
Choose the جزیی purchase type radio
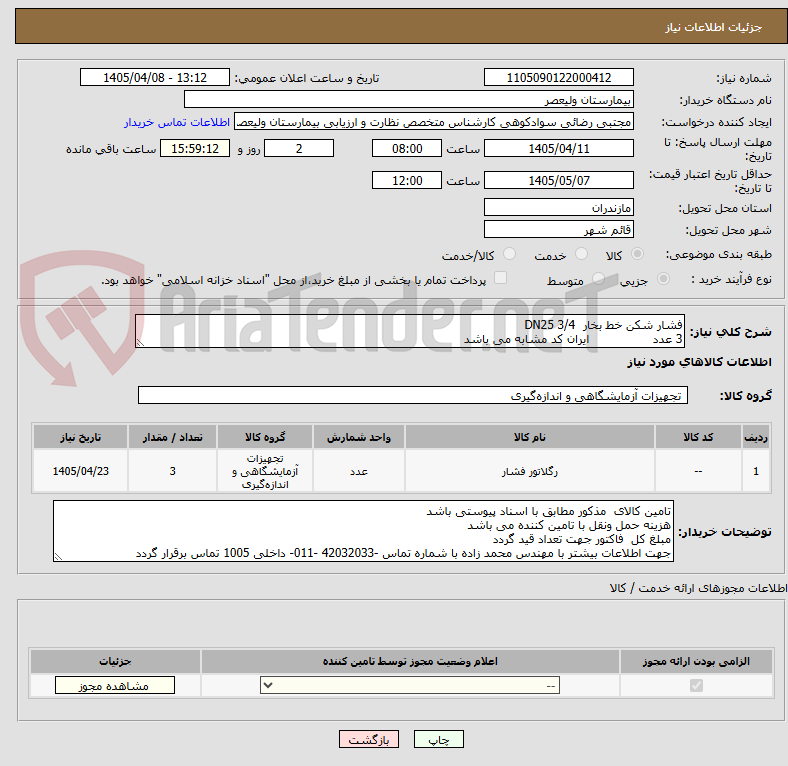tap(663, 278)
